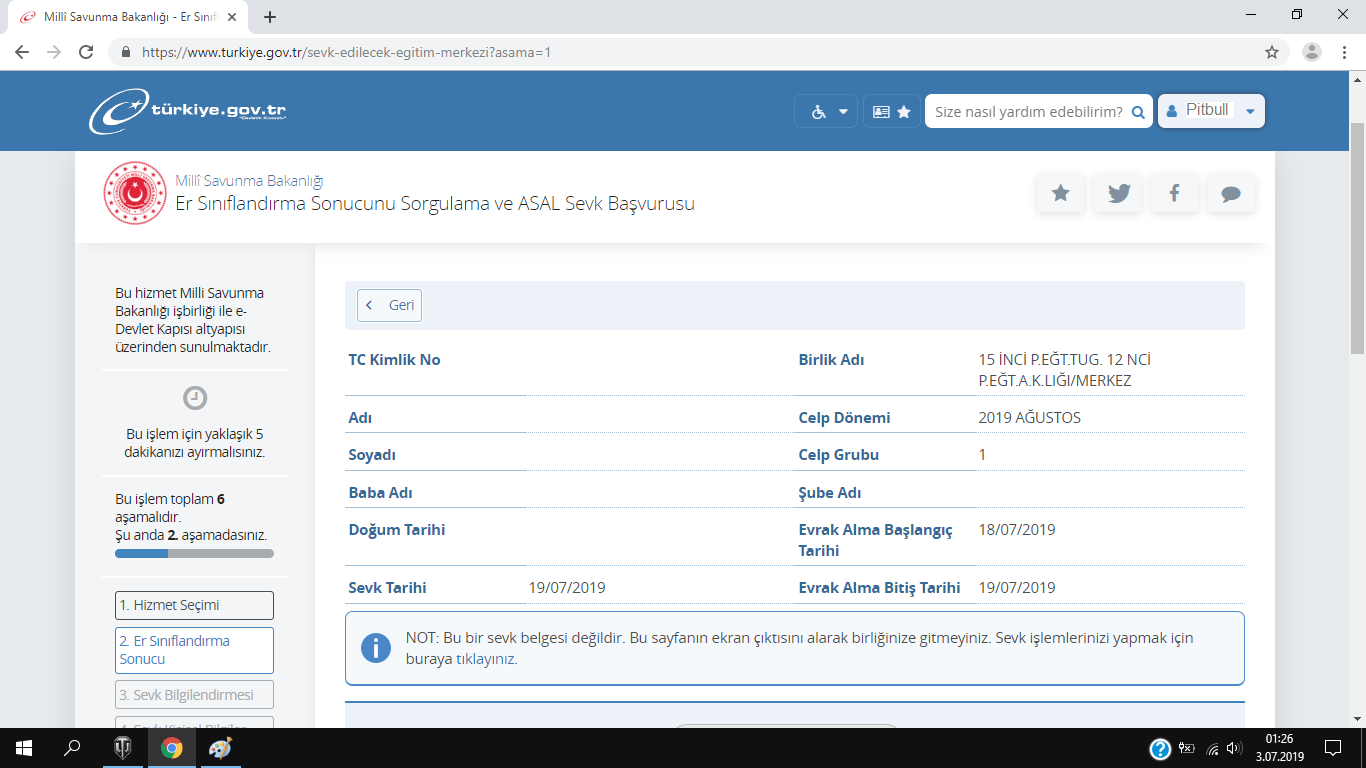Click the 'Soyadı' label

tap(372, 455)
